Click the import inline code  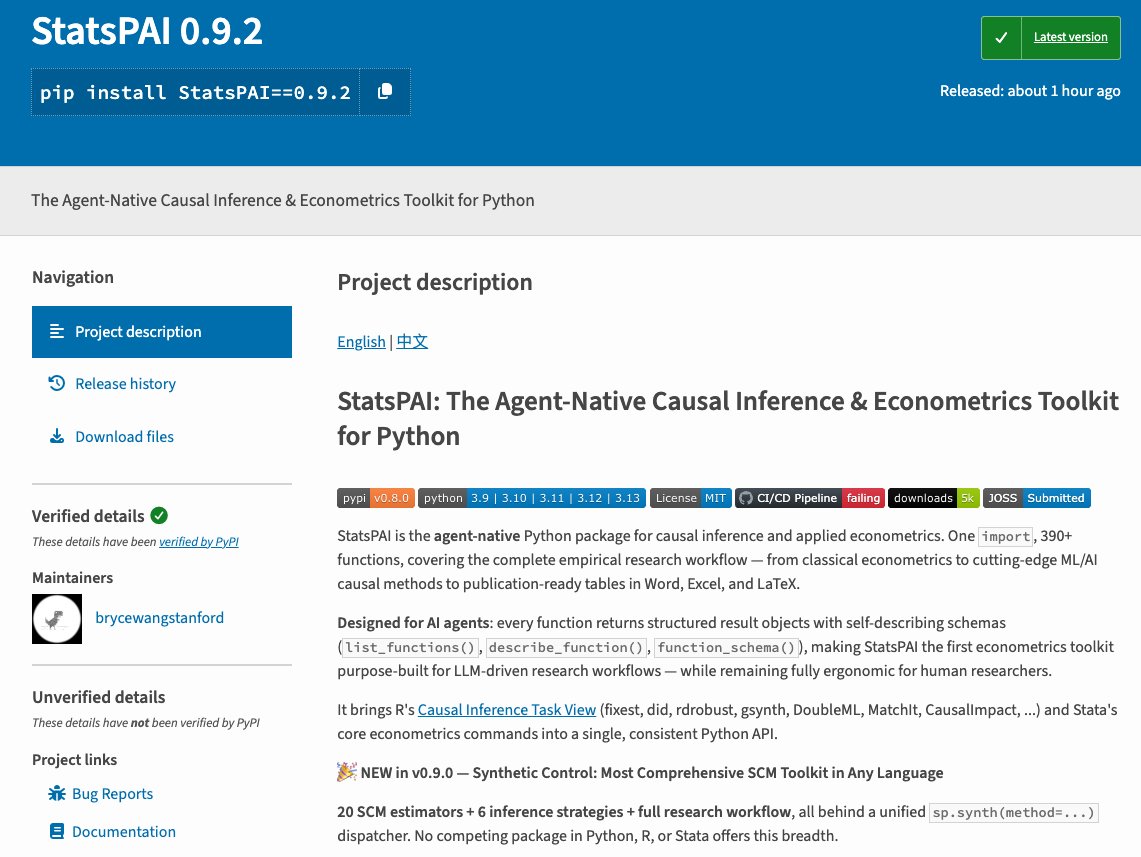point(1006,537)
